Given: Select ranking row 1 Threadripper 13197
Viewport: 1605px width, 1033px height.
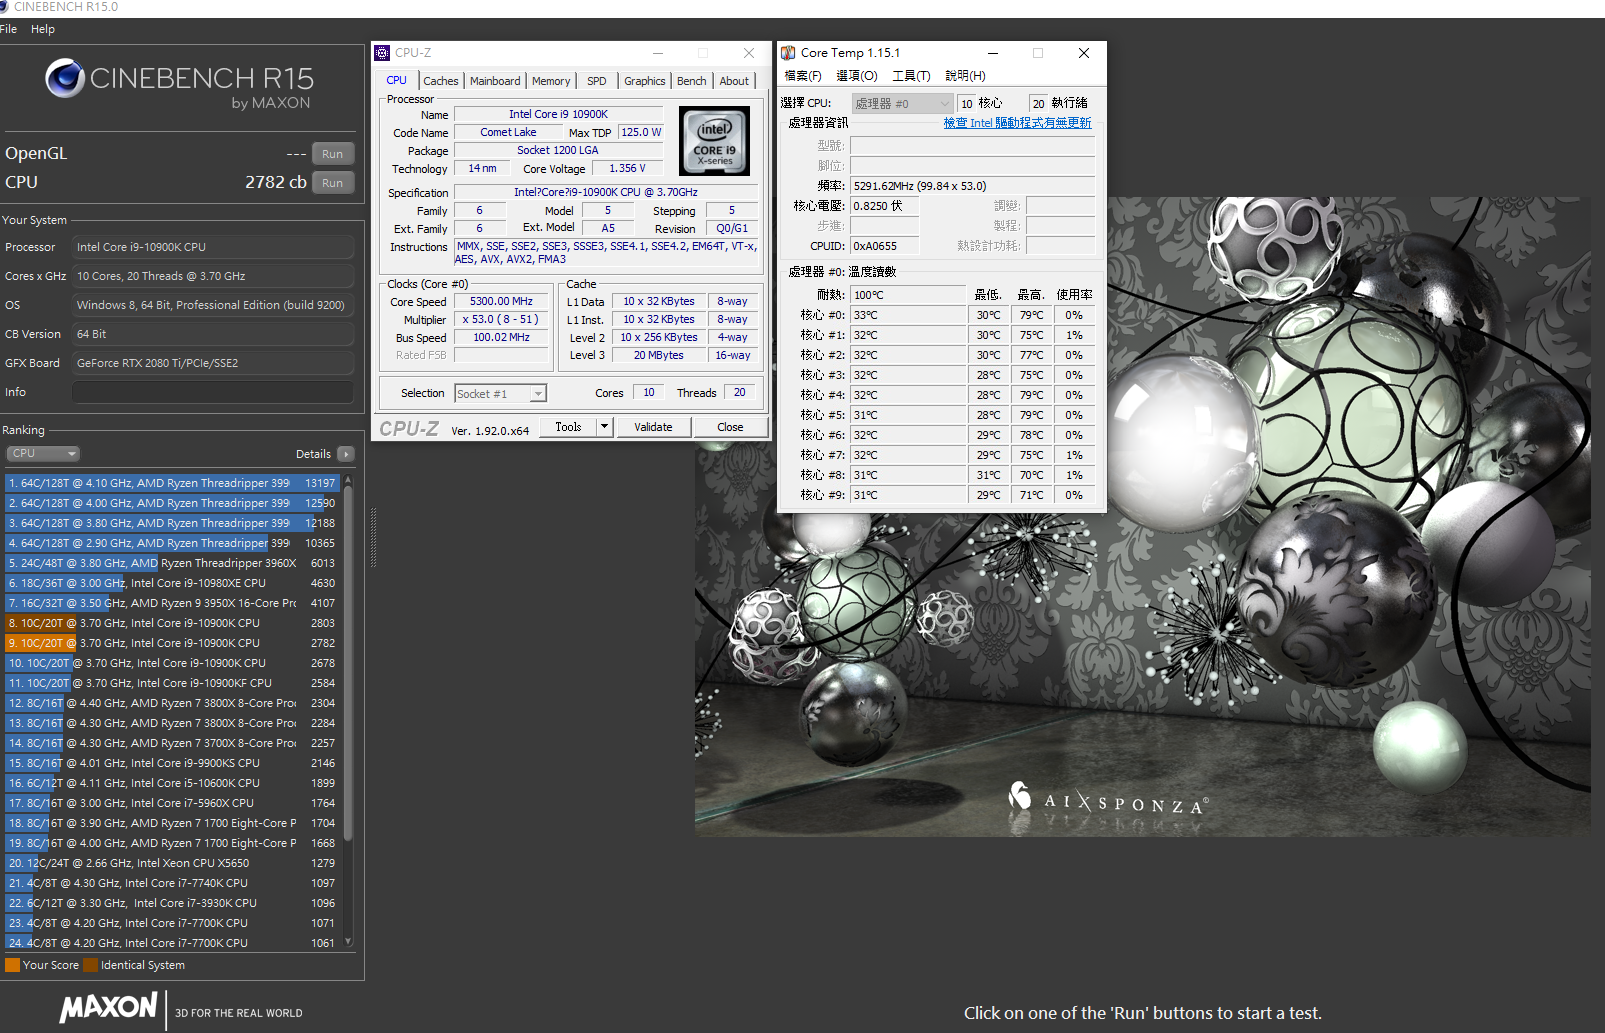Looking at the screenshot, I should pyautogui.click(x=172, y=483).
